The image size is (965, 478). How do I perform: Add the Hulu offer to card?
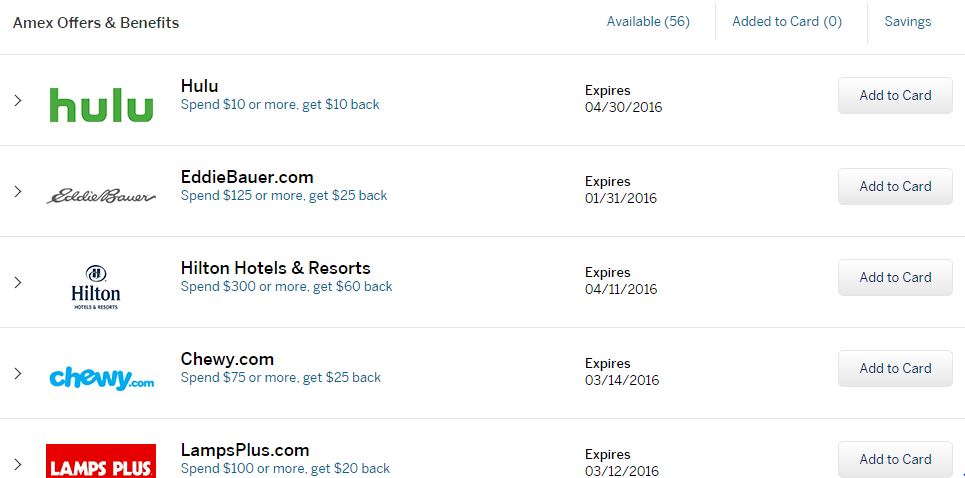895,96
